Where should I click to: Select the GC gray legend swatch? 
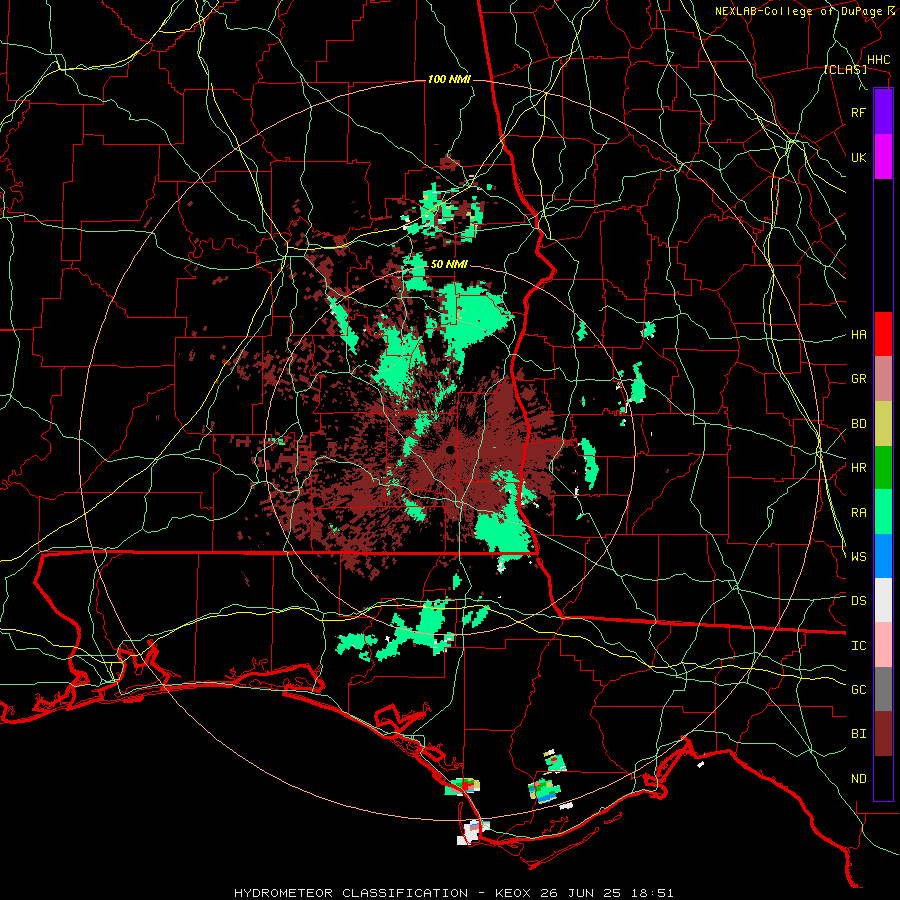[x=883, y=689]
